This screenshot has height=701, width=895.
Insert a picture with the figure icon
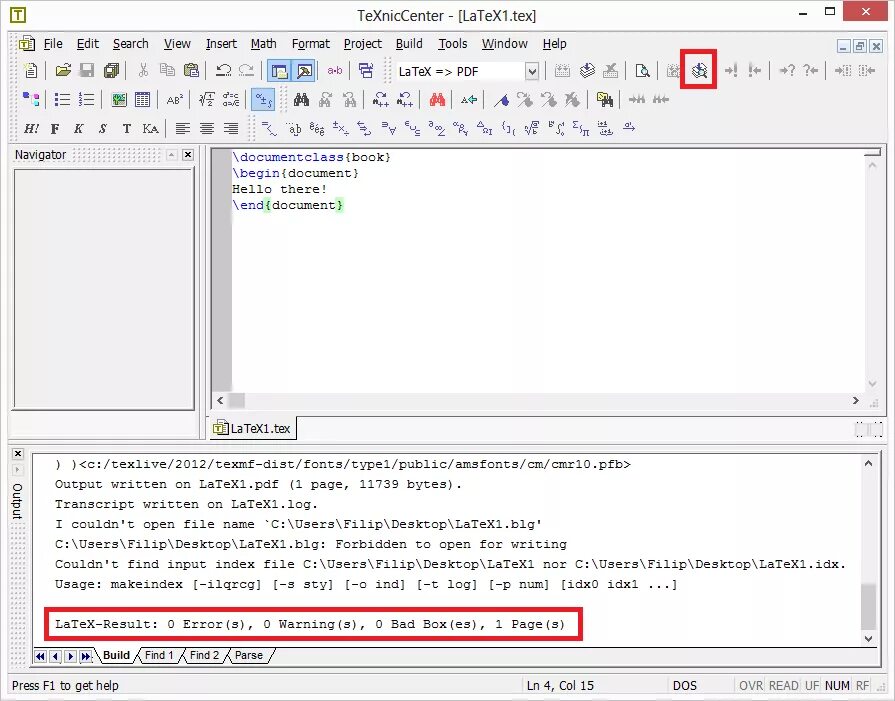(x=119, y=99)
